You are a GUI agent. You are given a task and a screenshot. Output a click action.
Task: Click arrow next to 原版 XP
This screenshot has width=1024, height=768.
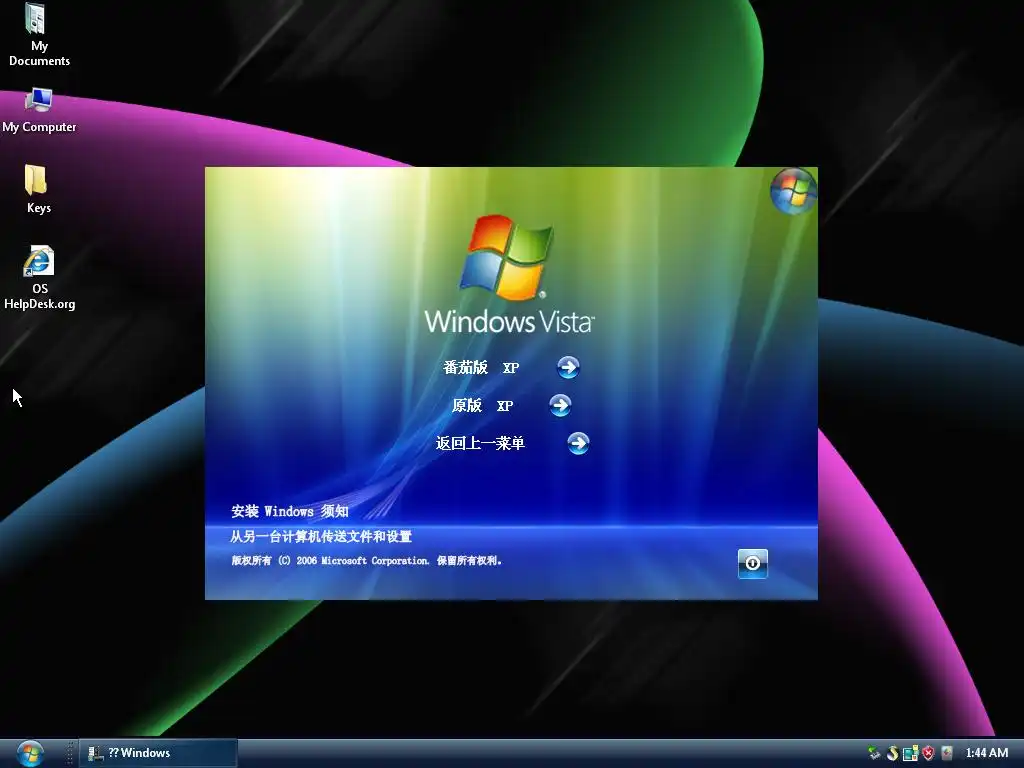pyautogui.click(x=560, y=406)
